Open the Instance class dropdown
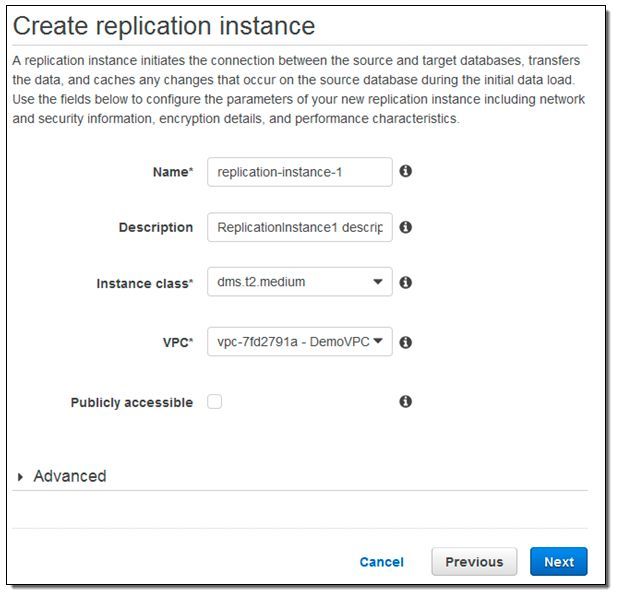The image size is (617, 592). [x=299, y=283]
